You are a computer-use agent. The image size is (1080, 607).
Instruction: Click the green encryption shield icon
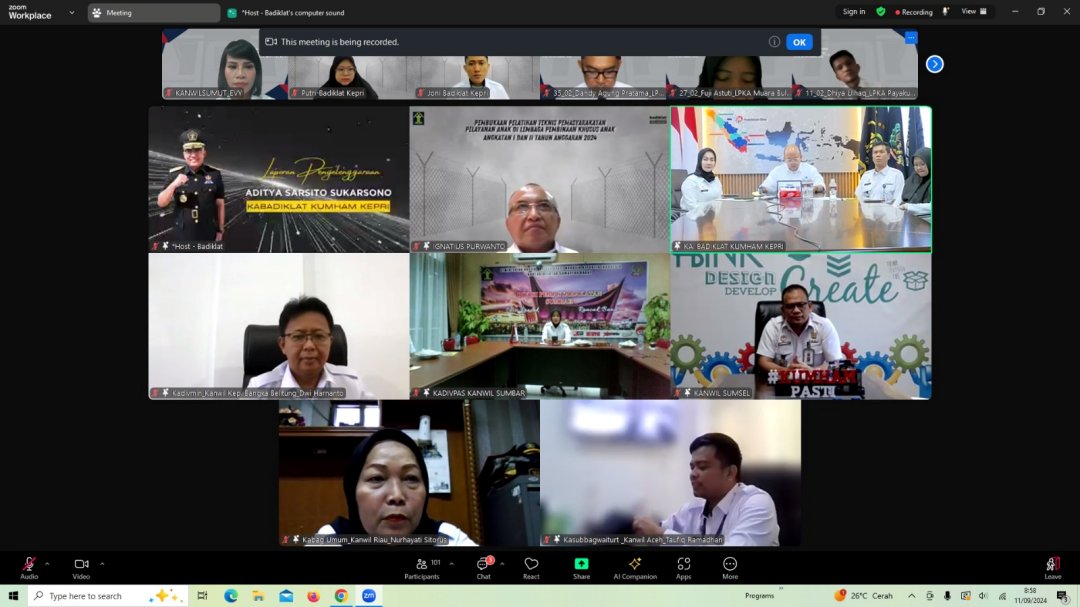click(x=881, y=12)
